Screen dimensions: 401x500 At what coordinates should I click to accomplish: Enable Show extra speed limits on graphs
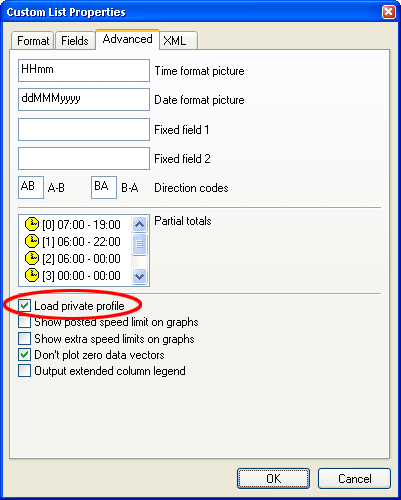coord(24,339)
